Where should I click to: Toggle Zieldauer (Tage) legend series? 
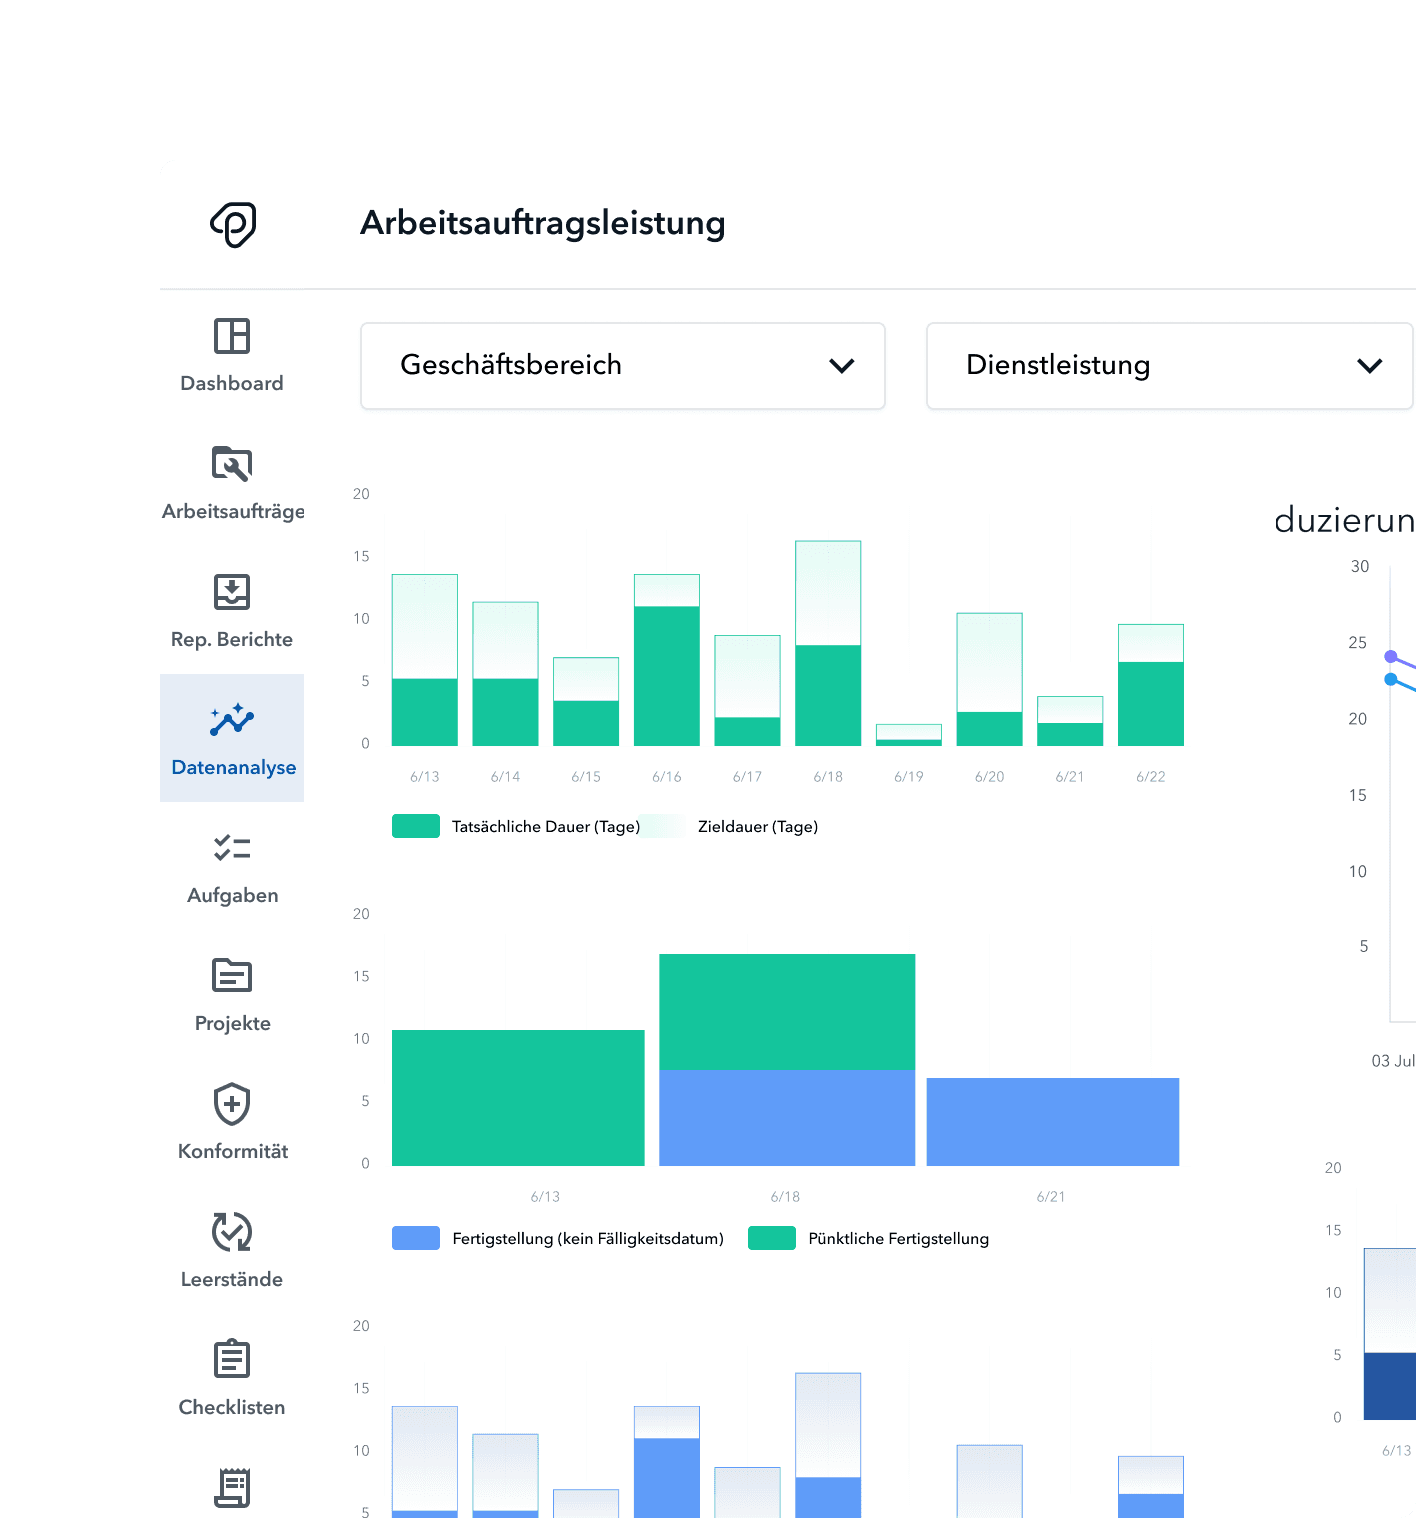[x=757, y=827]
